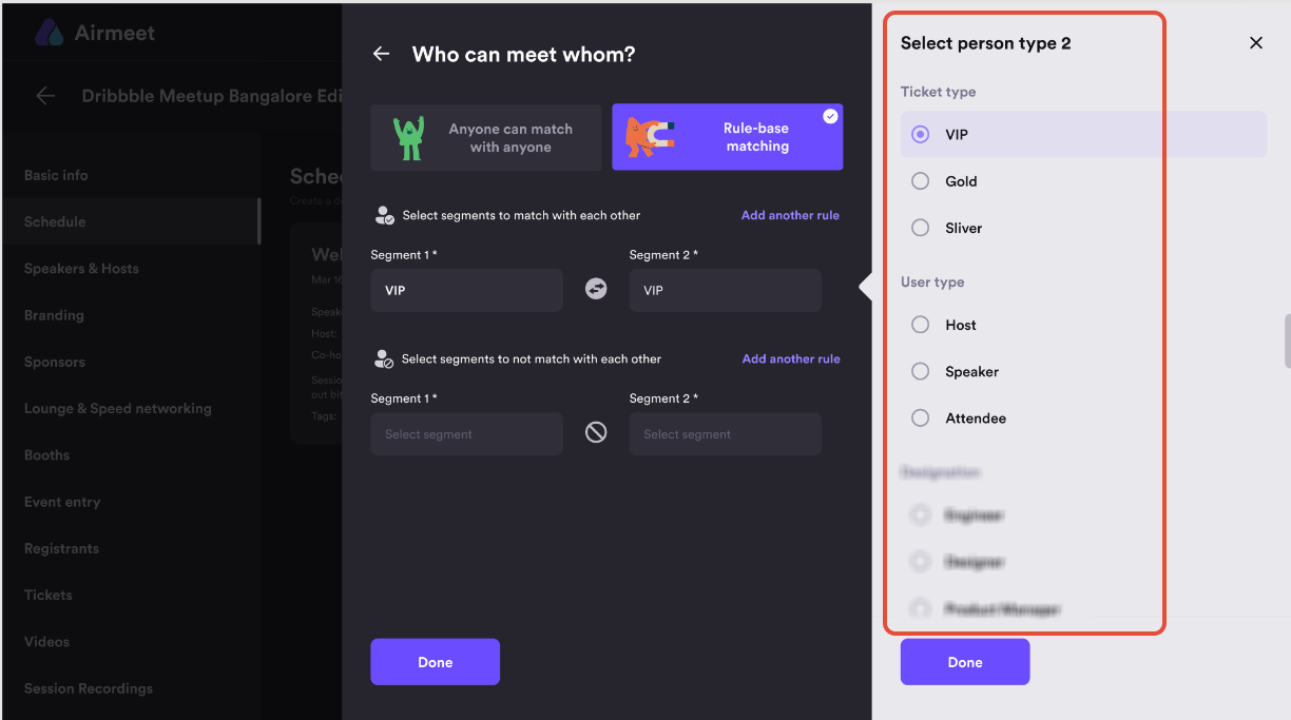Choose the Attendee user type option
The height and width of the screenshot is (720, 1291).
920,418
